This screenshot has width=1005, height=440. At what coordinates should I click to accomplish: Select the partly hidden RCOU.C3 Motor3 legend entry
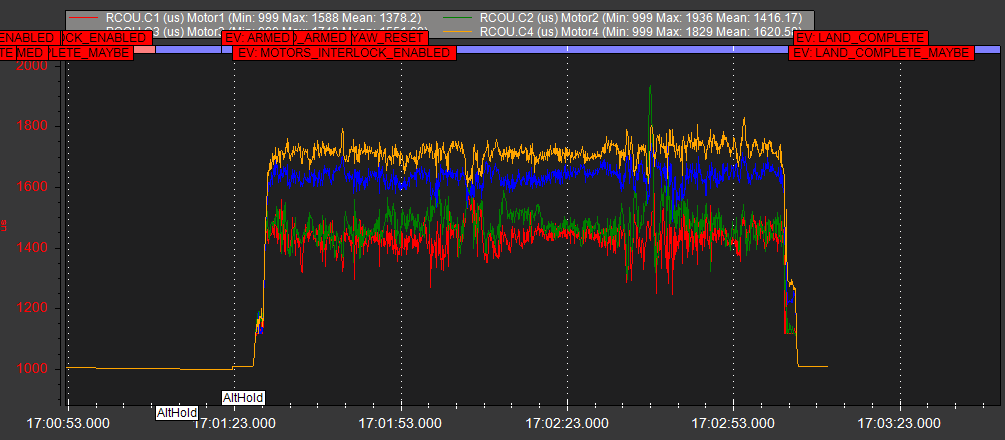[266, 30]
